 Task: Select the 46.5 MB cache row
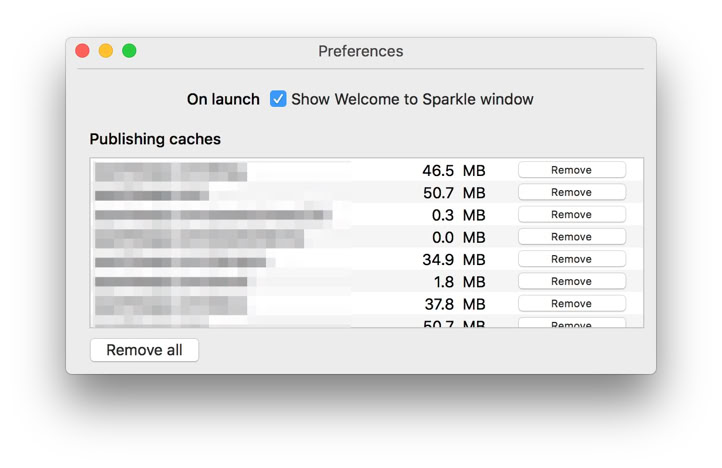click(x=367, y=170)
